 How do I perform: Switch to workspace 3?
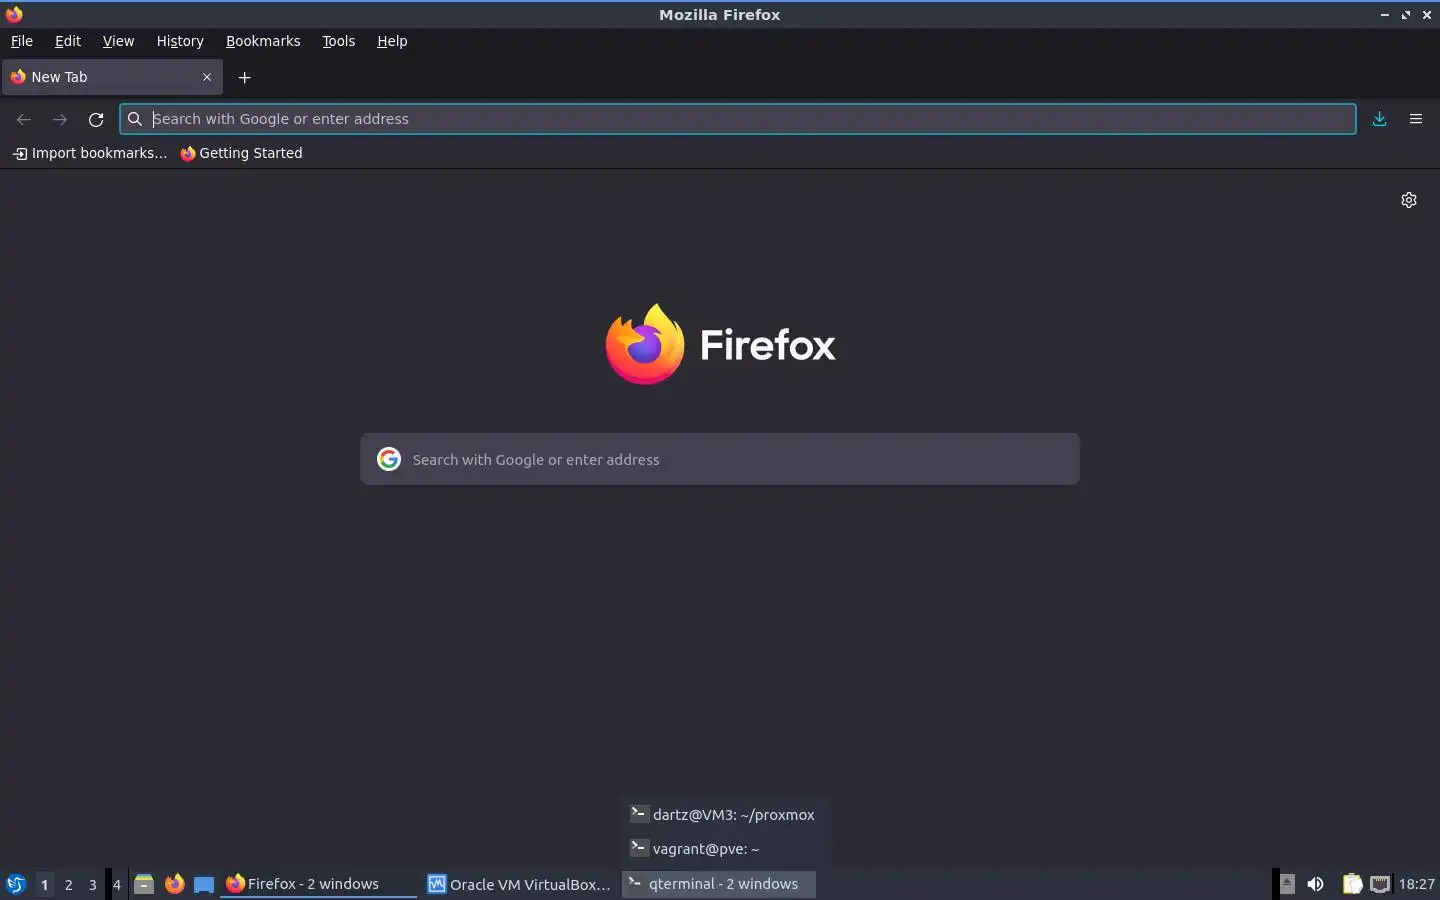(92, 884)
